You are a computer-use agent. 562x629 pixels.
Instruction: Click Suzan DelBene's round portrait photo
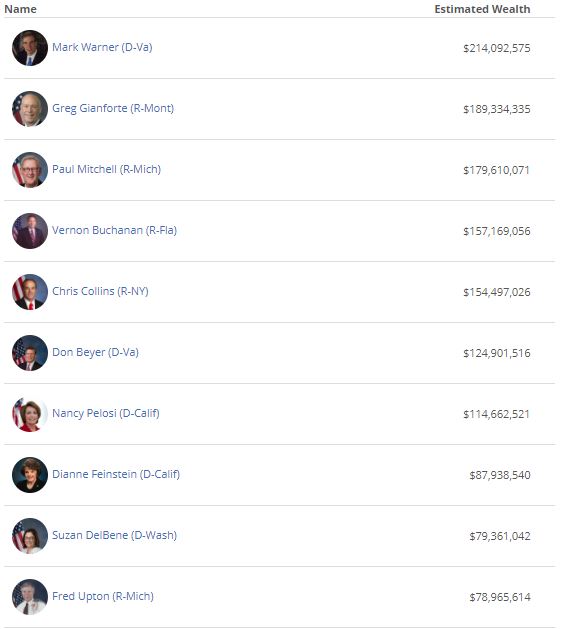30,536
